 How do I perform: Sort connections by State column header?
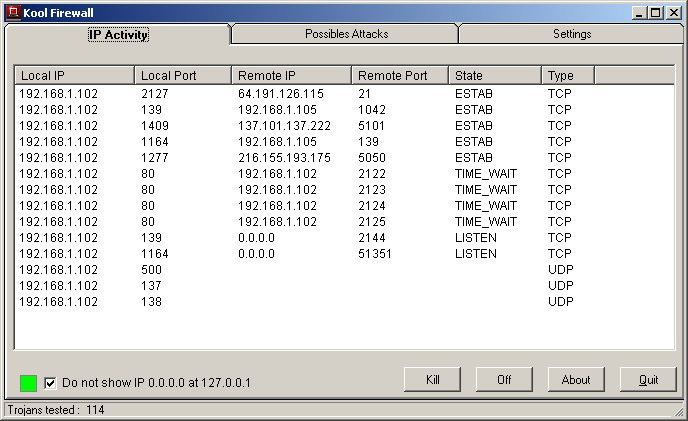pos(495,76)
